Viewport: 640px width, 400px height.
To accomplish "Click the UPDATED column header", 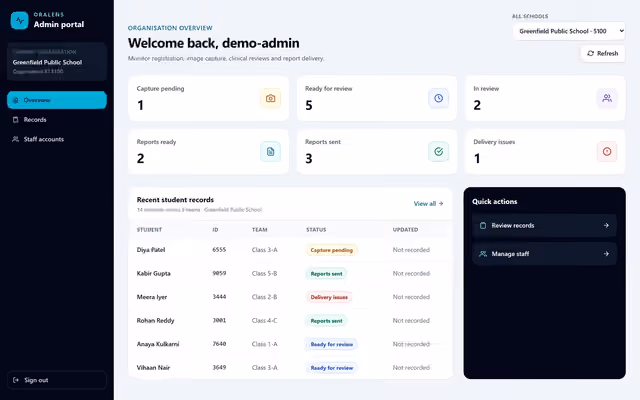I will click(405, 230).
